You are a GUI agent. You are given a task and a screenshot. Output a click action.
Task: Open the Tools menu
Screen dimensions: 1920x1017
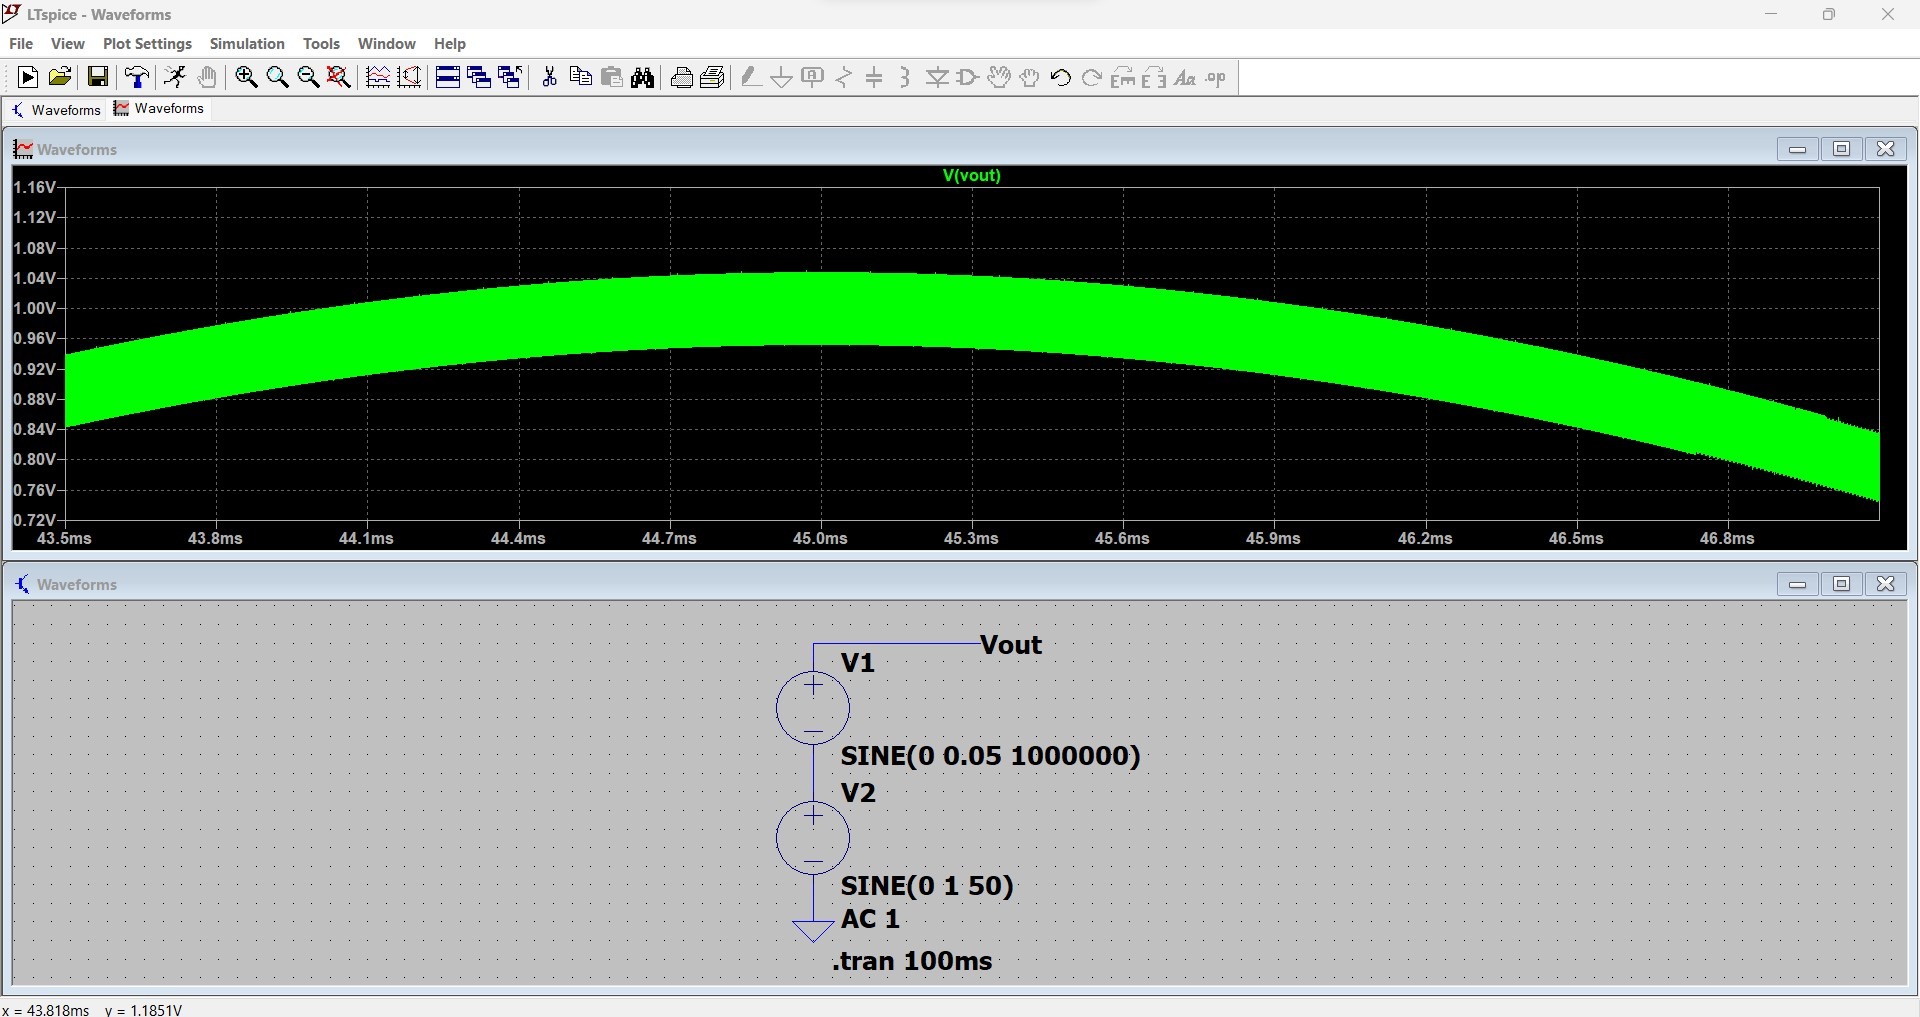[321, 44]
